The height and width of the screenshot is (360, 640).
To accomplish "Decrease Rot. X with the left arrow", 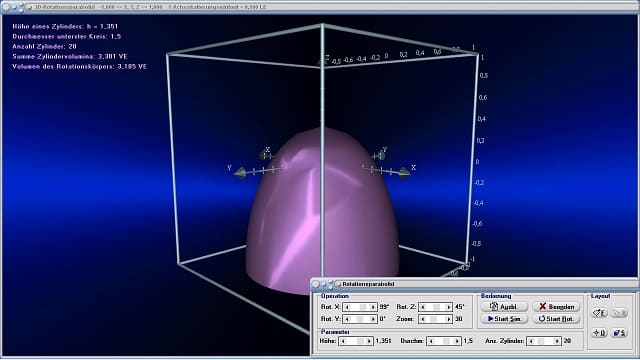I will (347, 307).
